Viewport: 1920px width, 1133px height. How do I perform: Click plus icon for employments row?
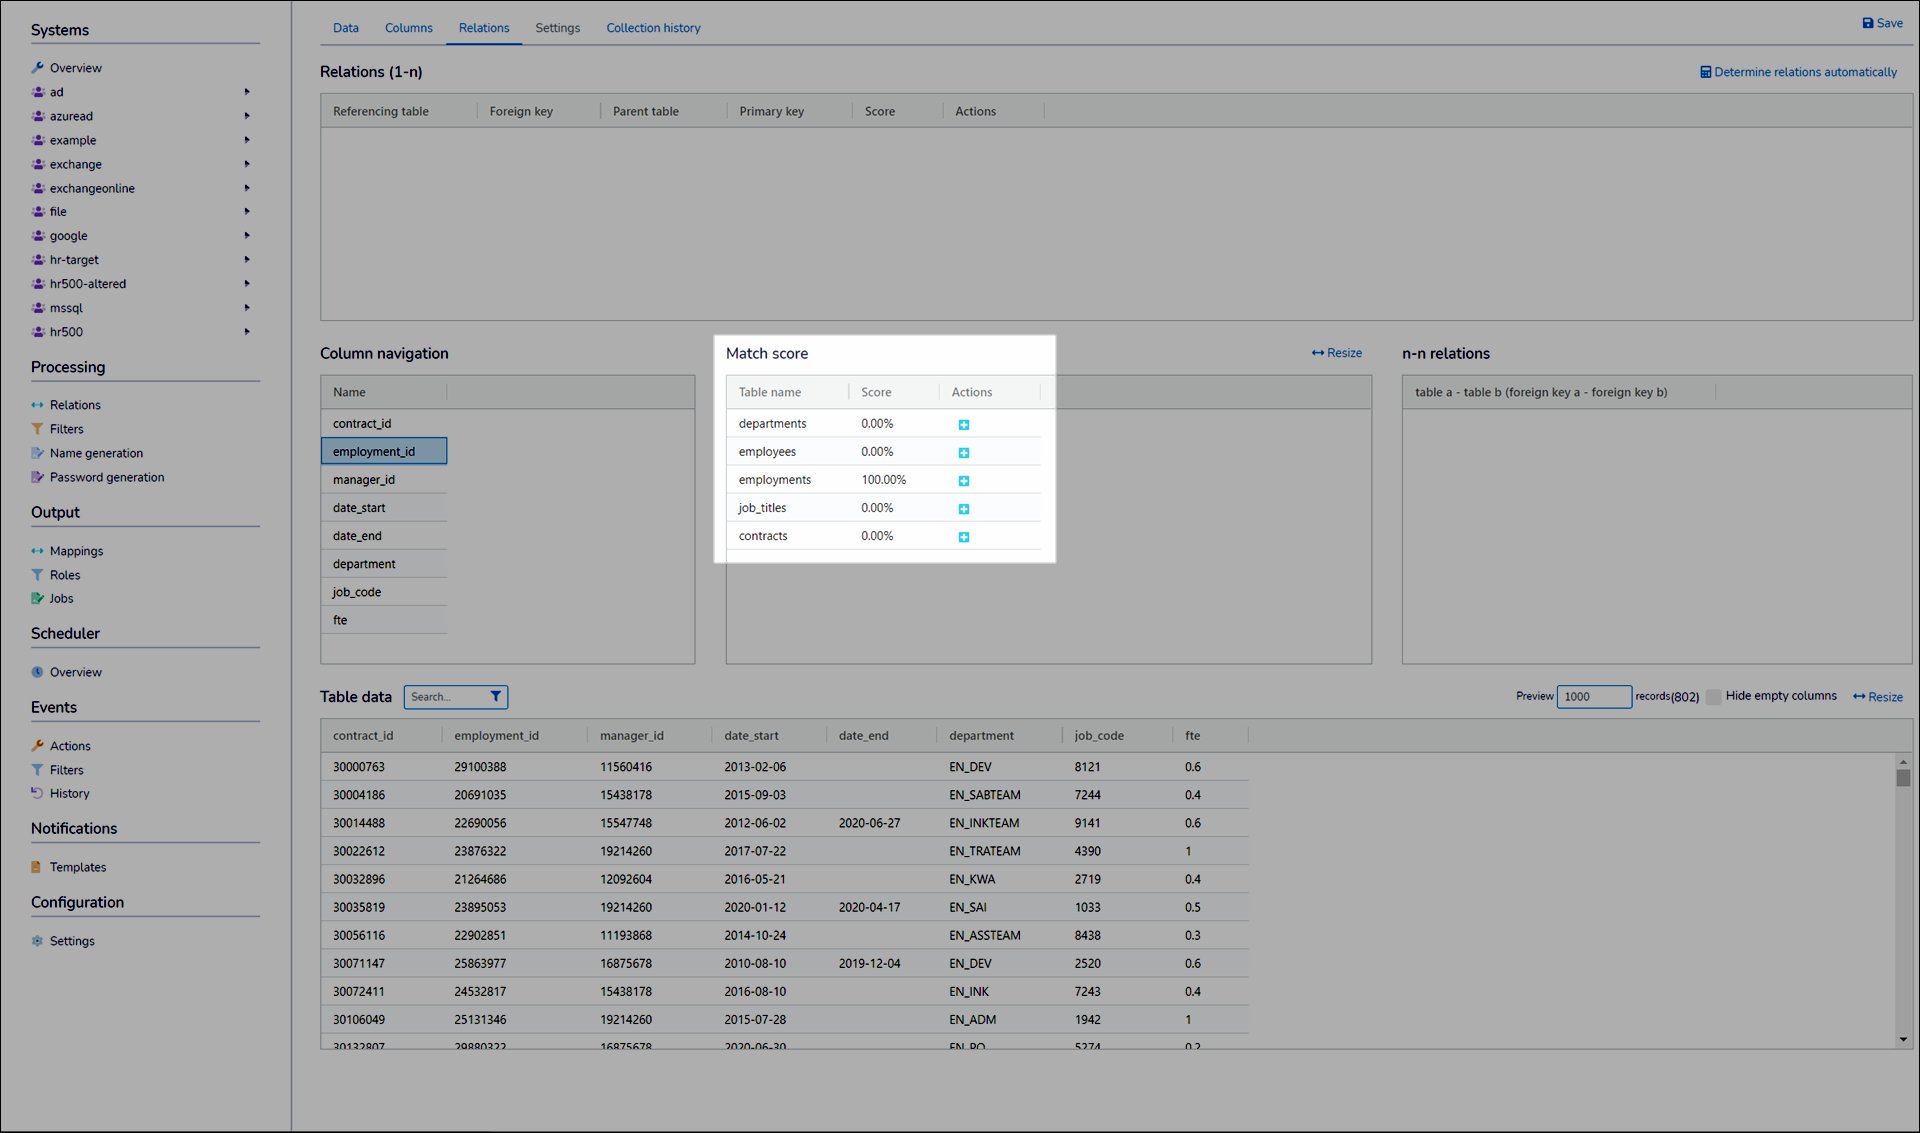pyautogui.click(x=964, y=481)
